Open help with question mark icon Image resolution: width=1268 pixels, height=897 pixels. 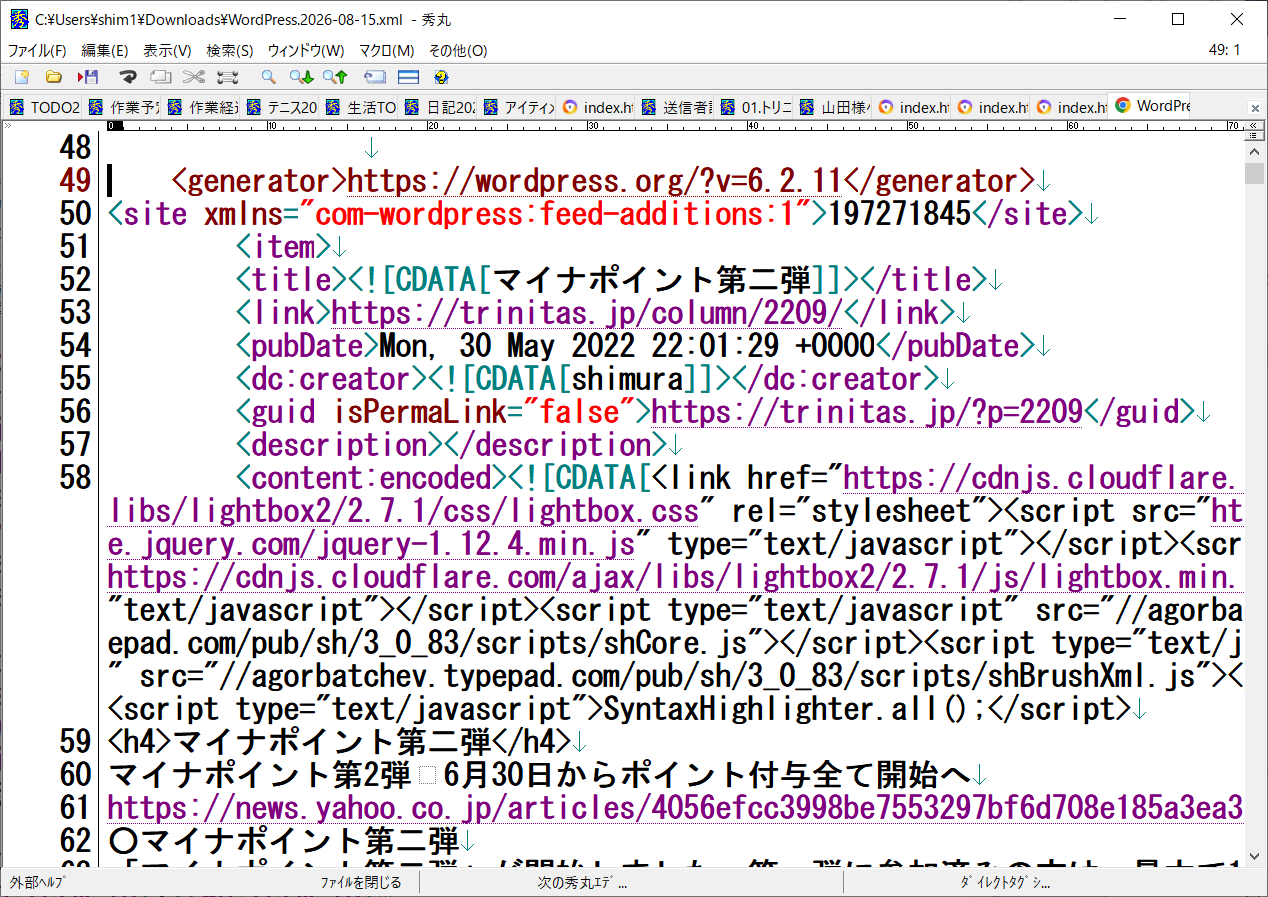pos(441,76)
